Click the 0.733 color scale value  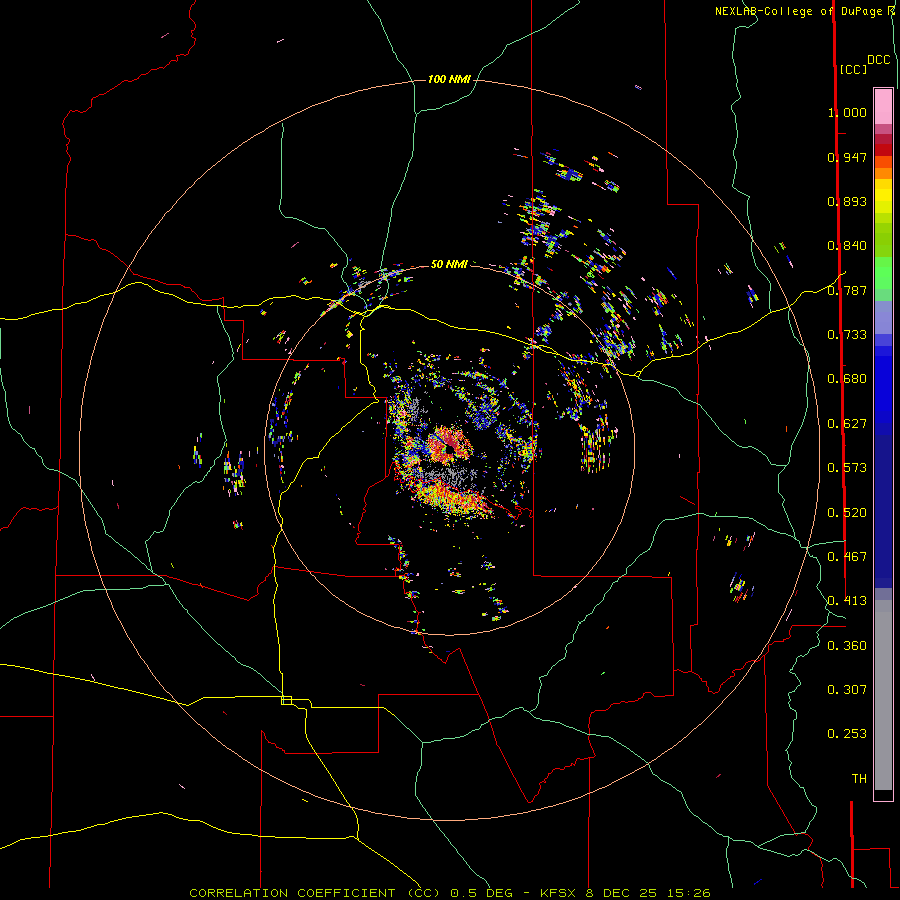(847, 335)
